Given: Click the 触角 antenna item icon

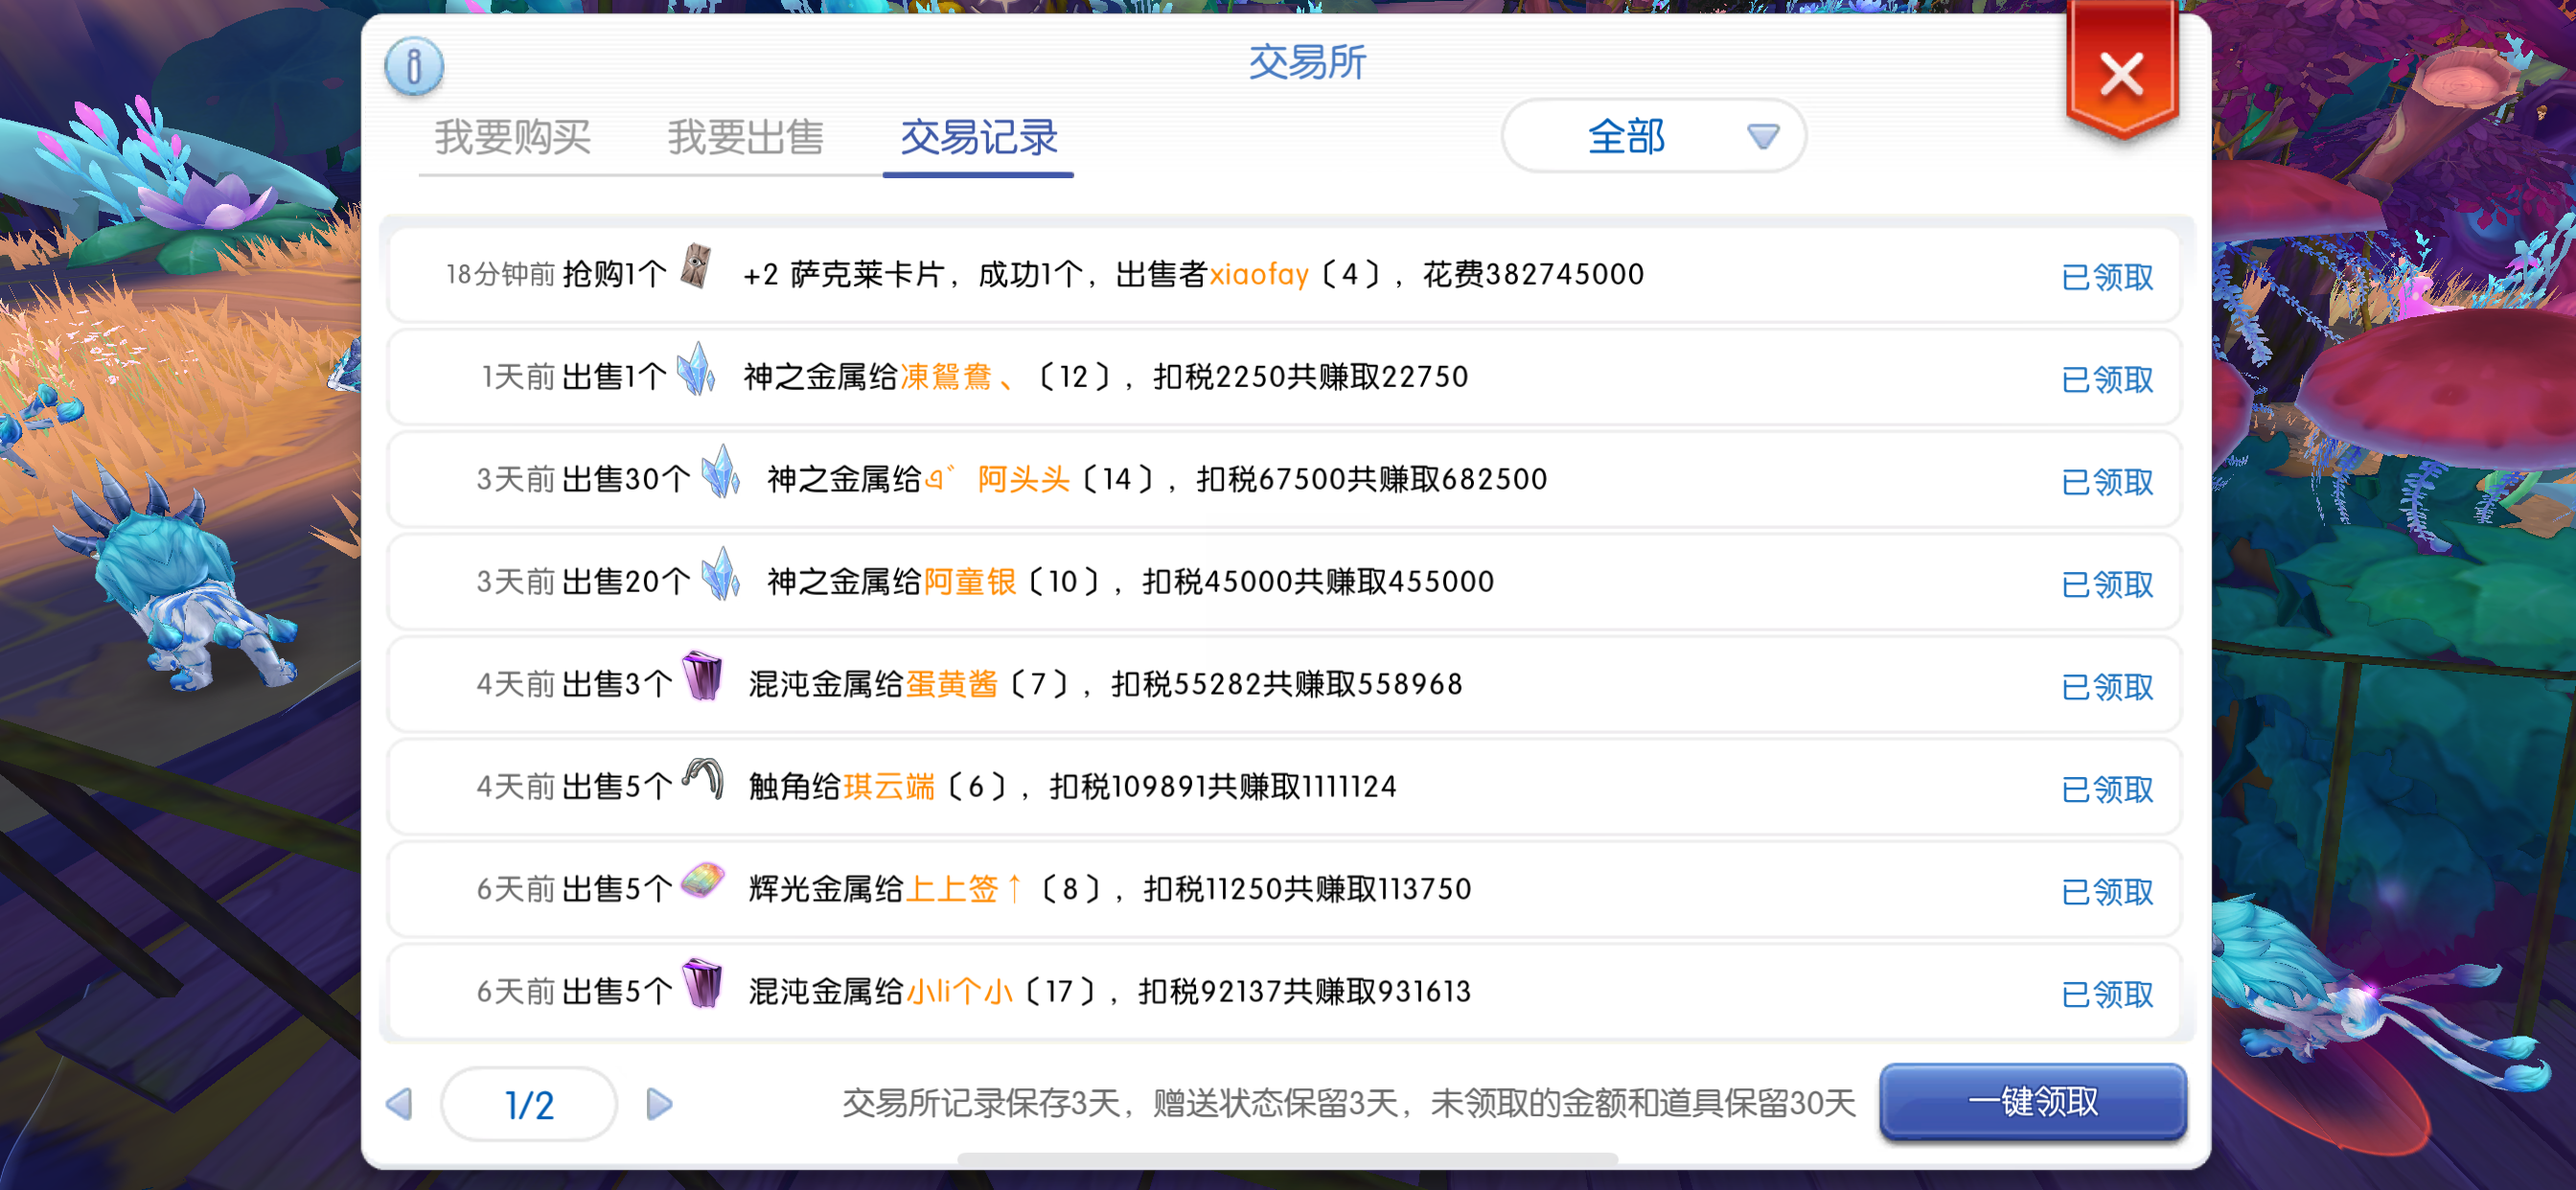Looking at the screenshot, I should pyautogui.click(x=702, y=779).
